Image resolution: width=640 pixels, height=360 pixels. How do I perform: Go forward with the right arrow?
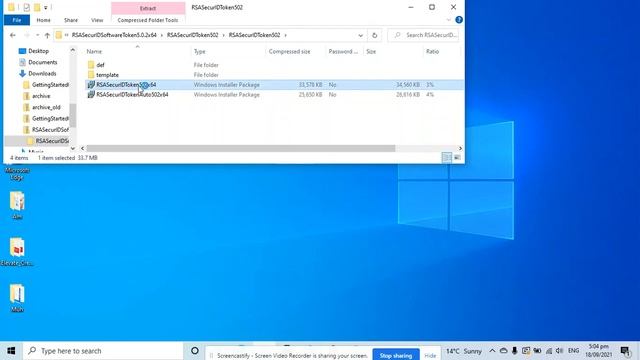pos(27,36)
